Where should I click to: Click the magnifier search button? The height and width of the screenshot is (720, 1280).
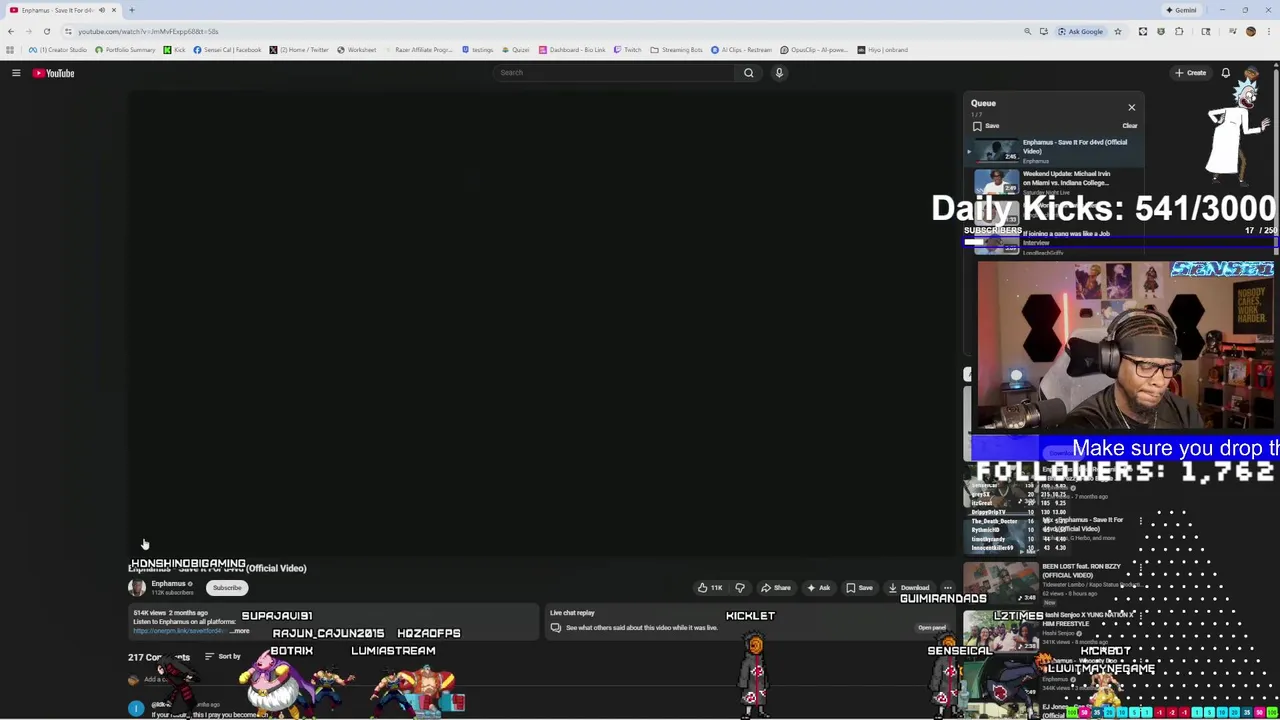[x=748, y=73]
